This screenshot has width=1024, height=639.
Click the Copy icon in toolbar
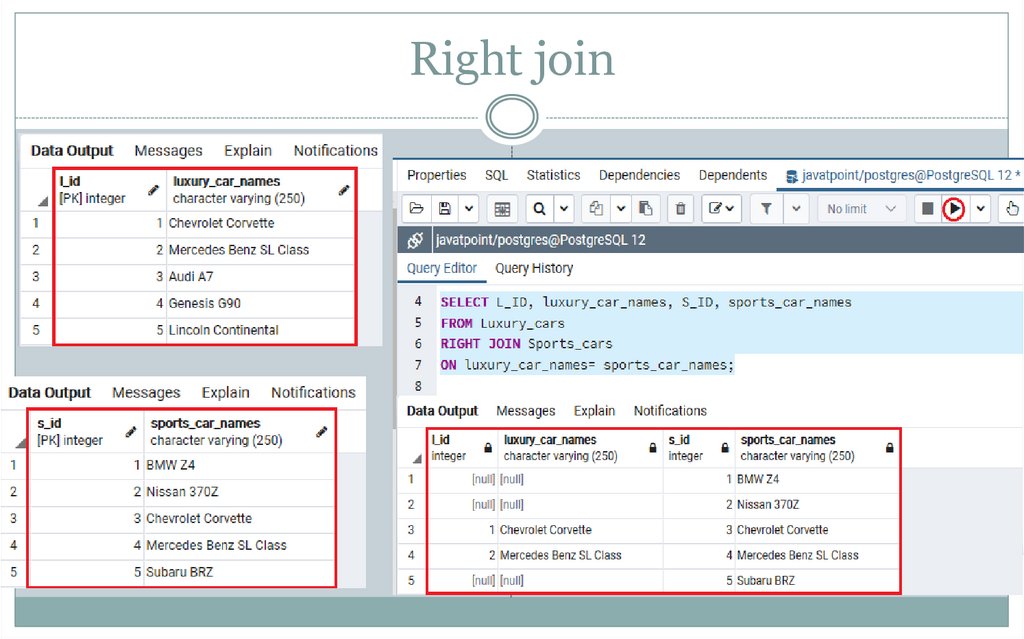click(596, 209)
